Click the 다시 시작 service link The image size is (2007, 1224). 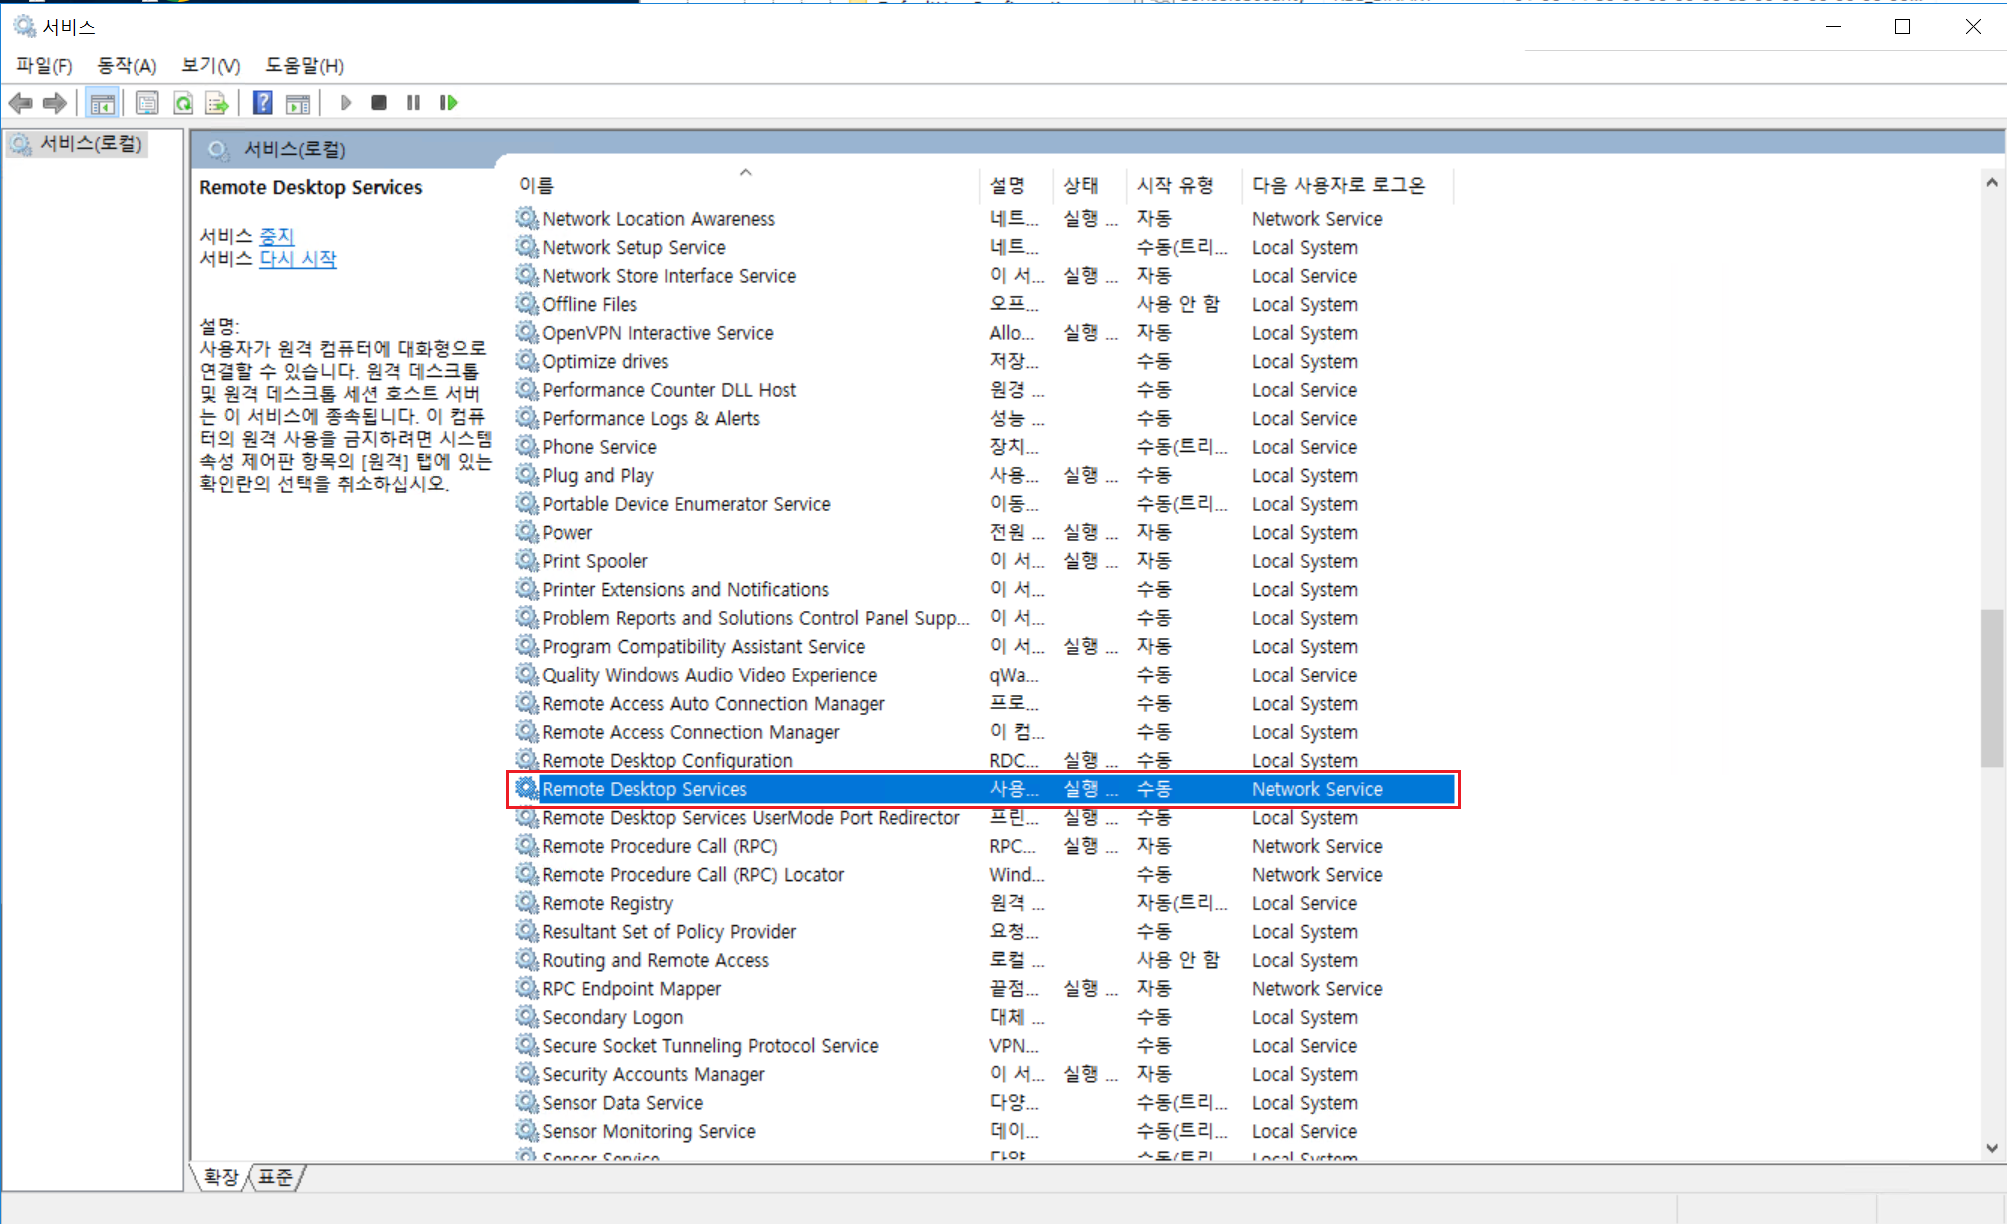point(298,259)
